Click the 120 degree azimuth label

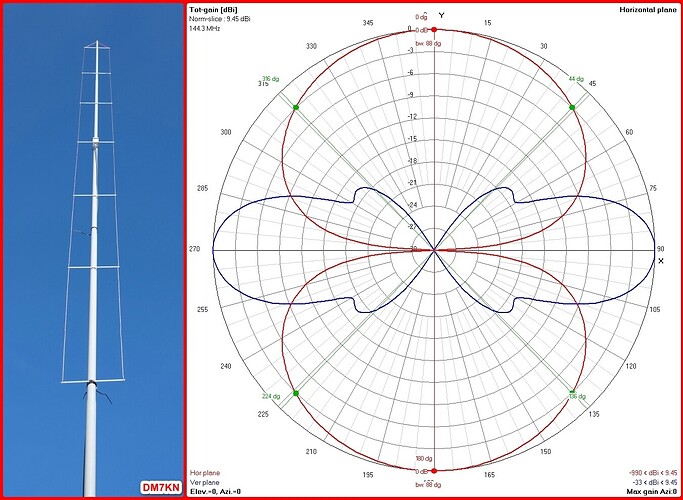(630, 366)
